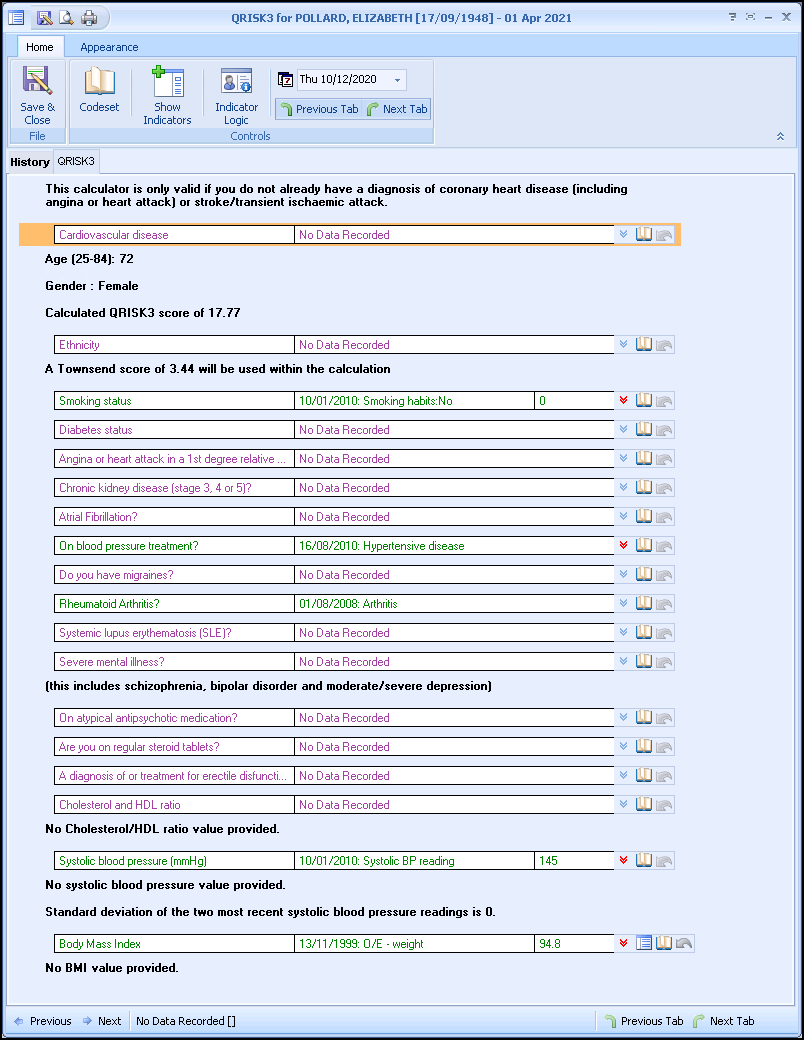Open the date picker dropdown showing 10/12/2020
The height and width of the screenshot is (1040, 804).
point(398,80)
